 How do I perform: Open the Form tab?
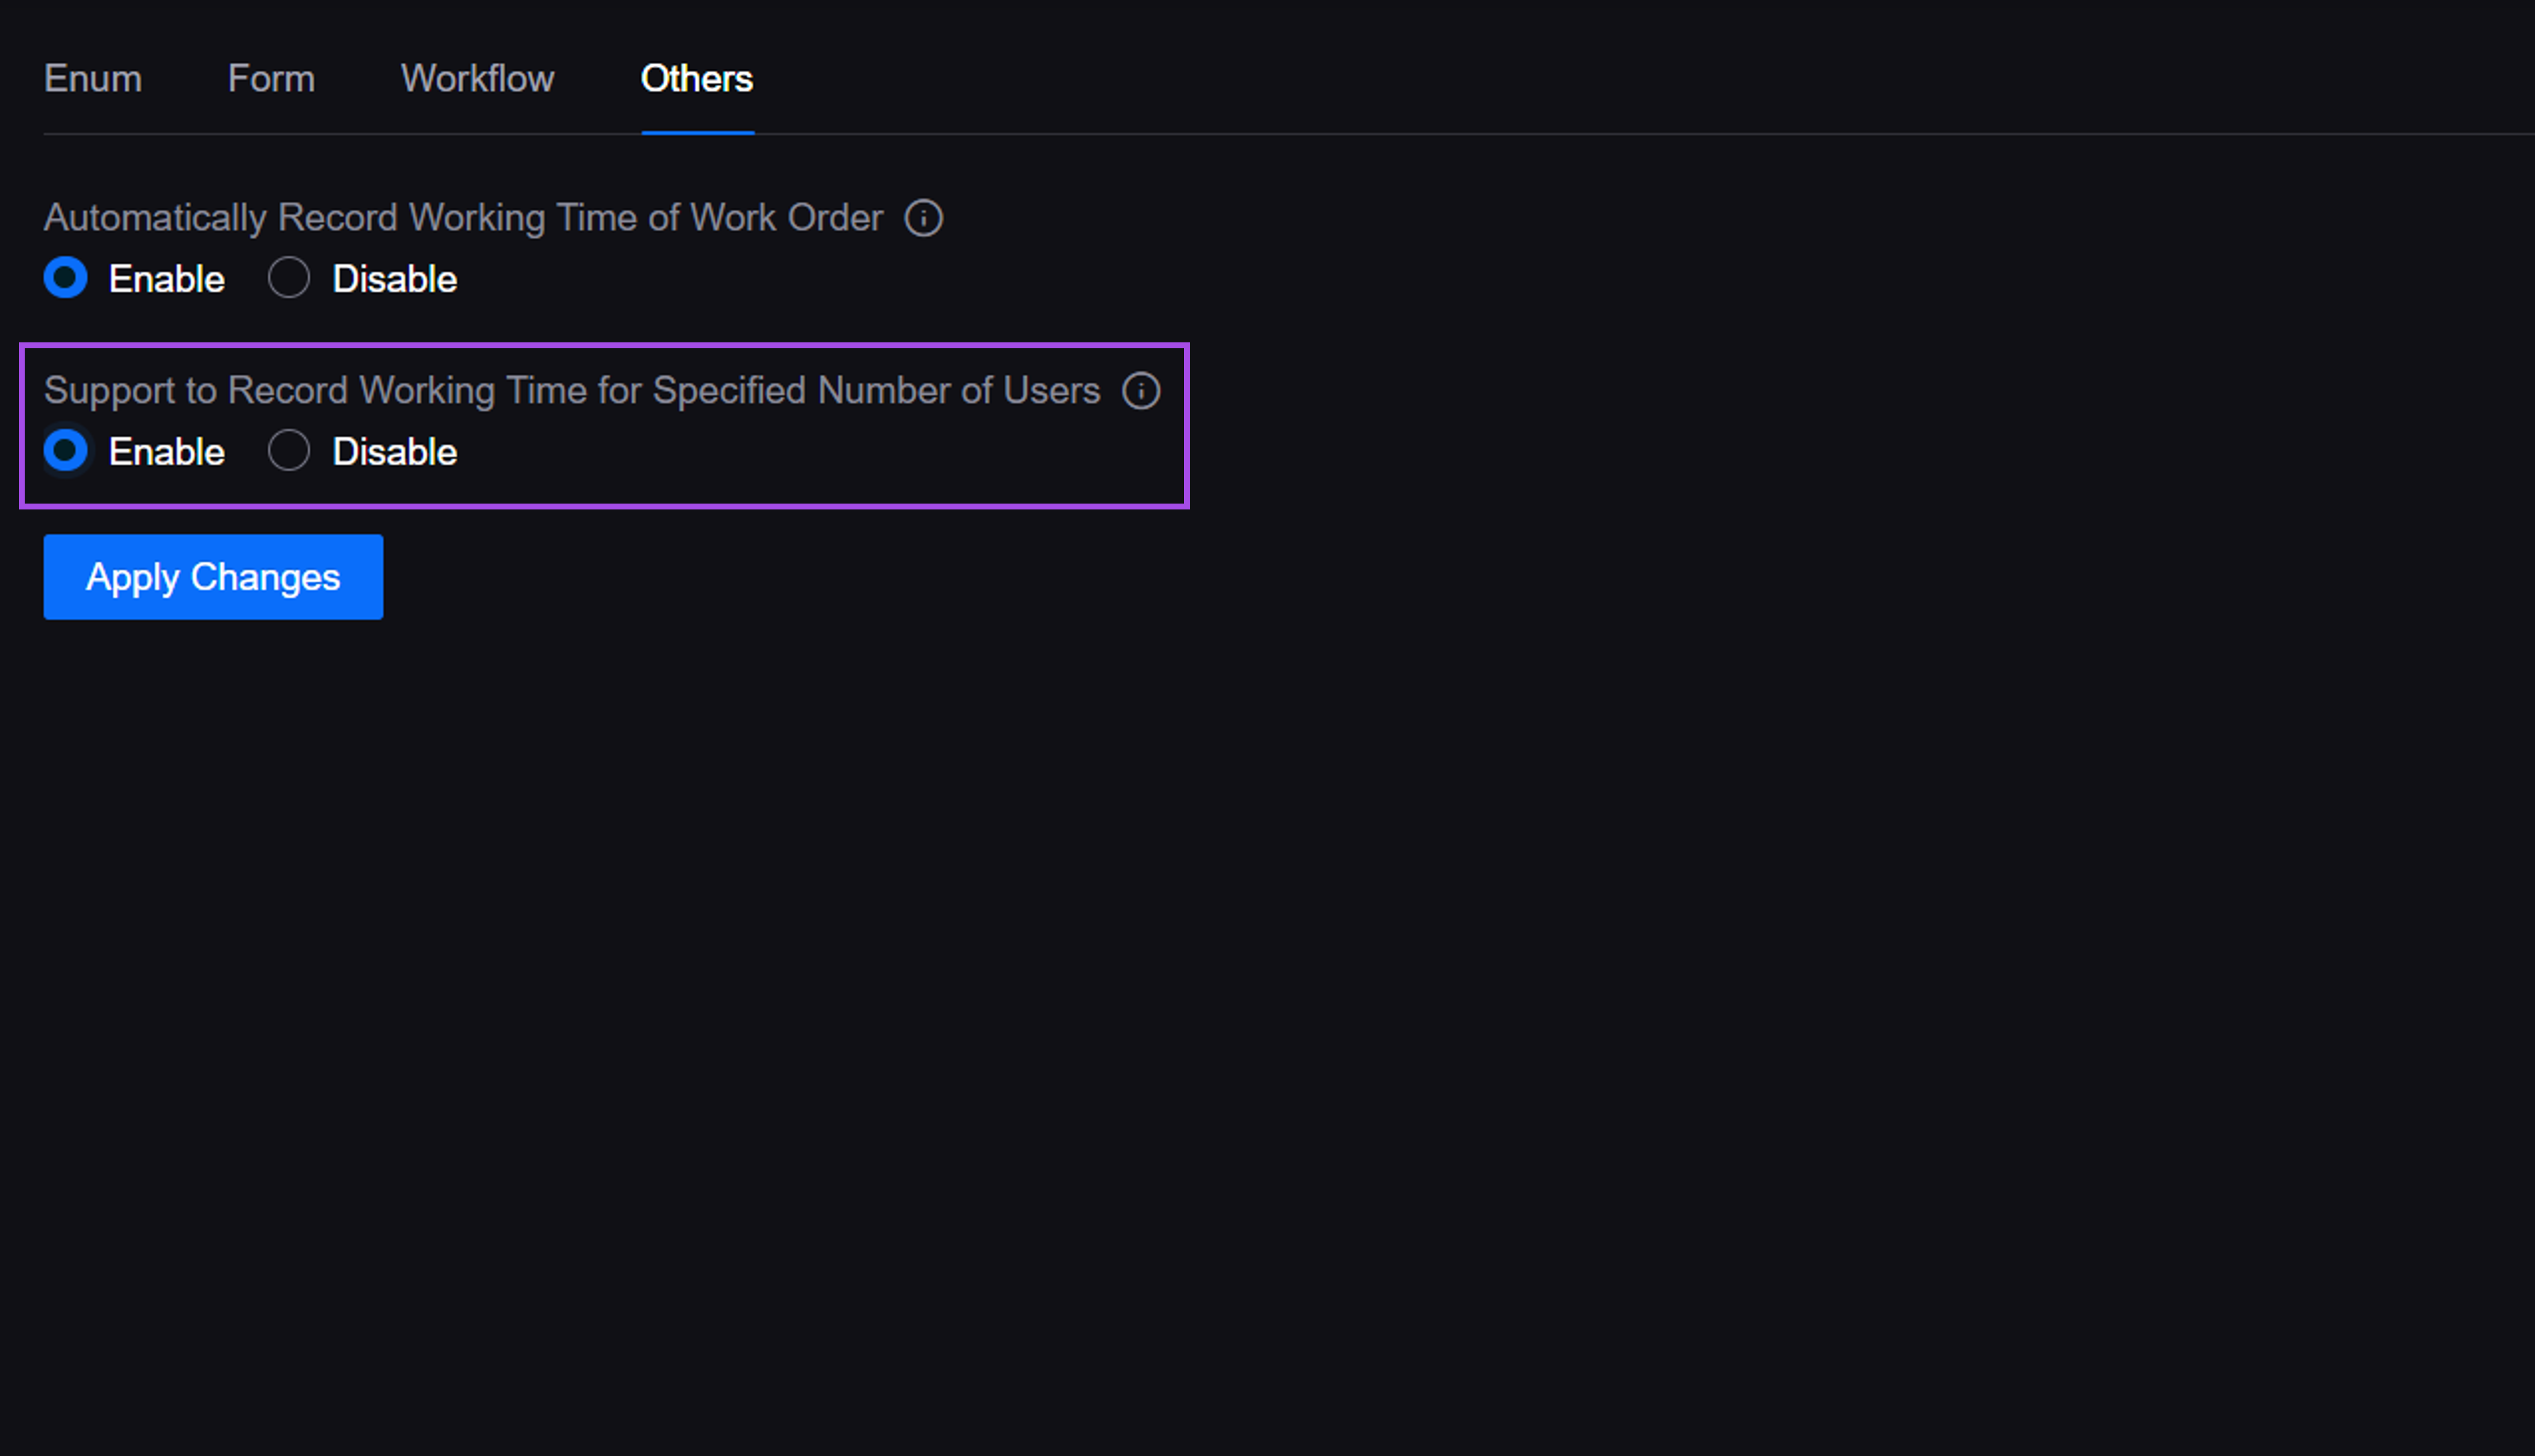(271, 79)
